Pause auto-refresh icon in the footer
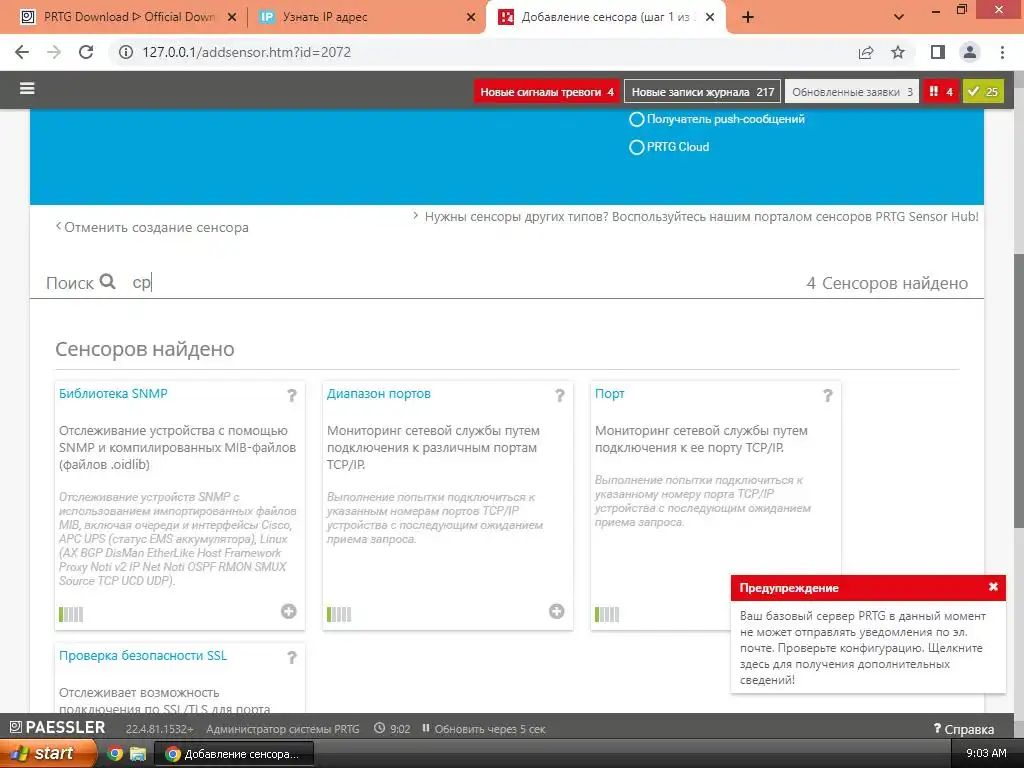Screen dimensions: 1024x768 click(426, 728)
